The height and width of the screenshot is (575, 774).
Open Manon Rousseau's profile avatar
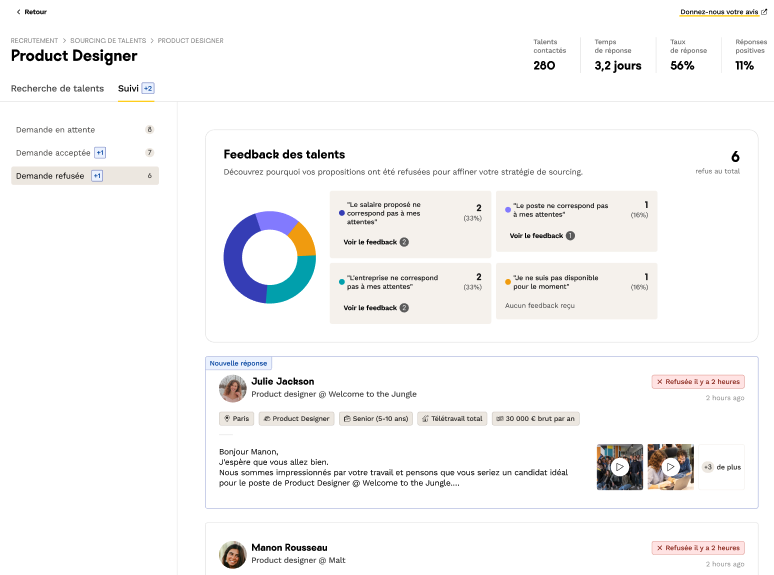coord(233,554)
